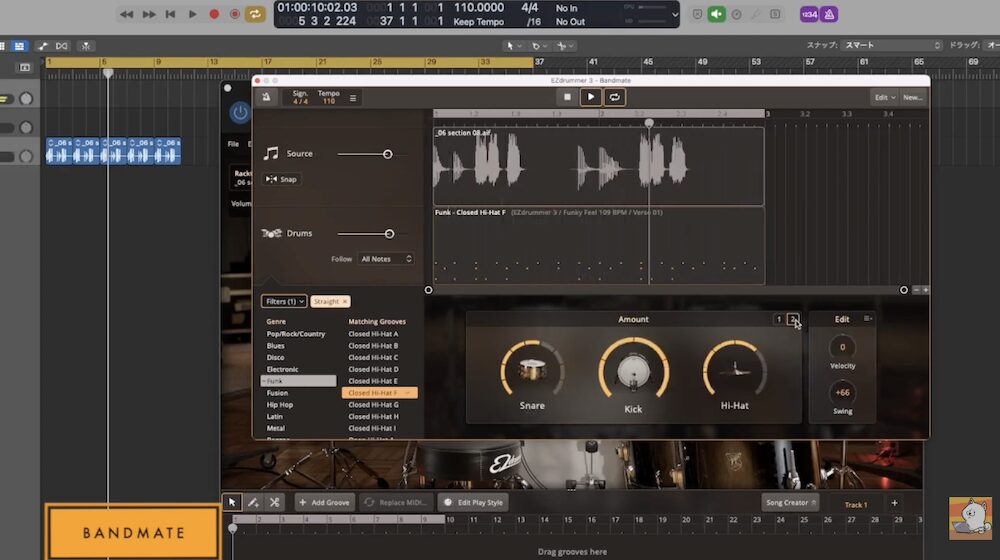Open the Follow All Notes dropdown
Viewport: 1000px width, 560px height.
click(386, 259)
